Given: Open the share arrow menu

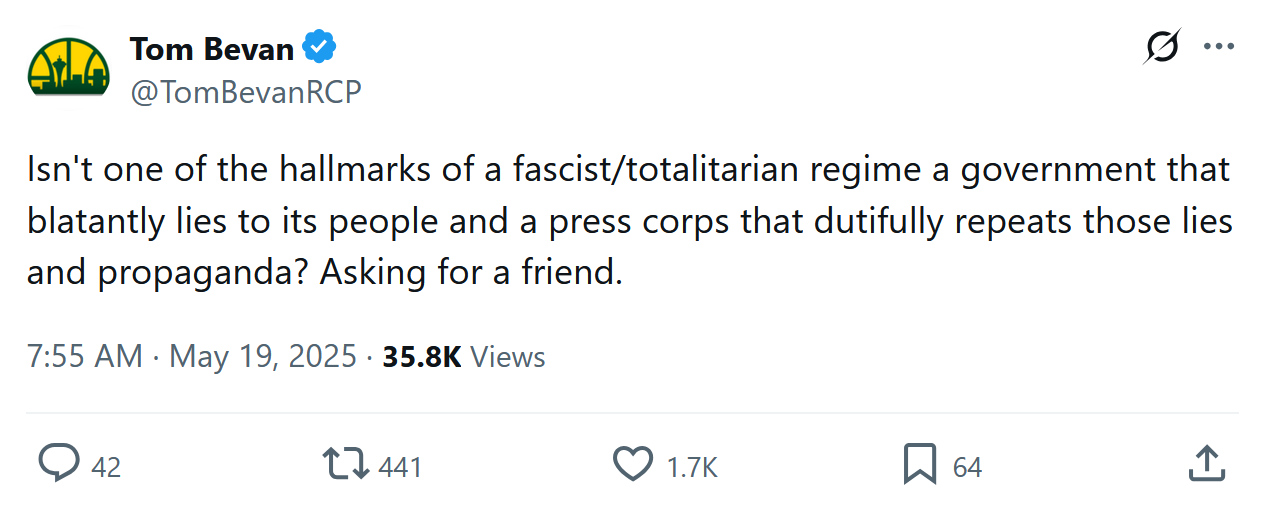Looking at the screenshot, I should 1206,465.
